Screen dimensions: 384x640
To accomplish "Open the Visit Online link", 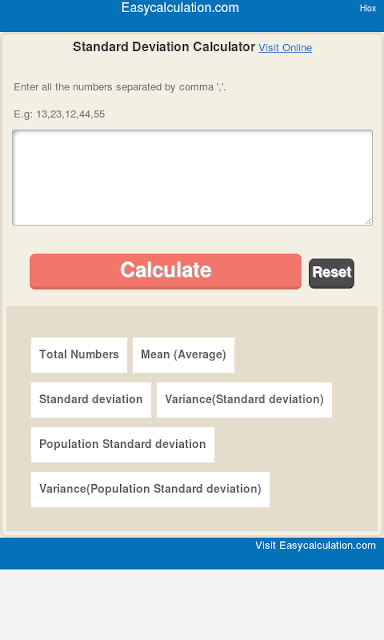I will [285, 48].
